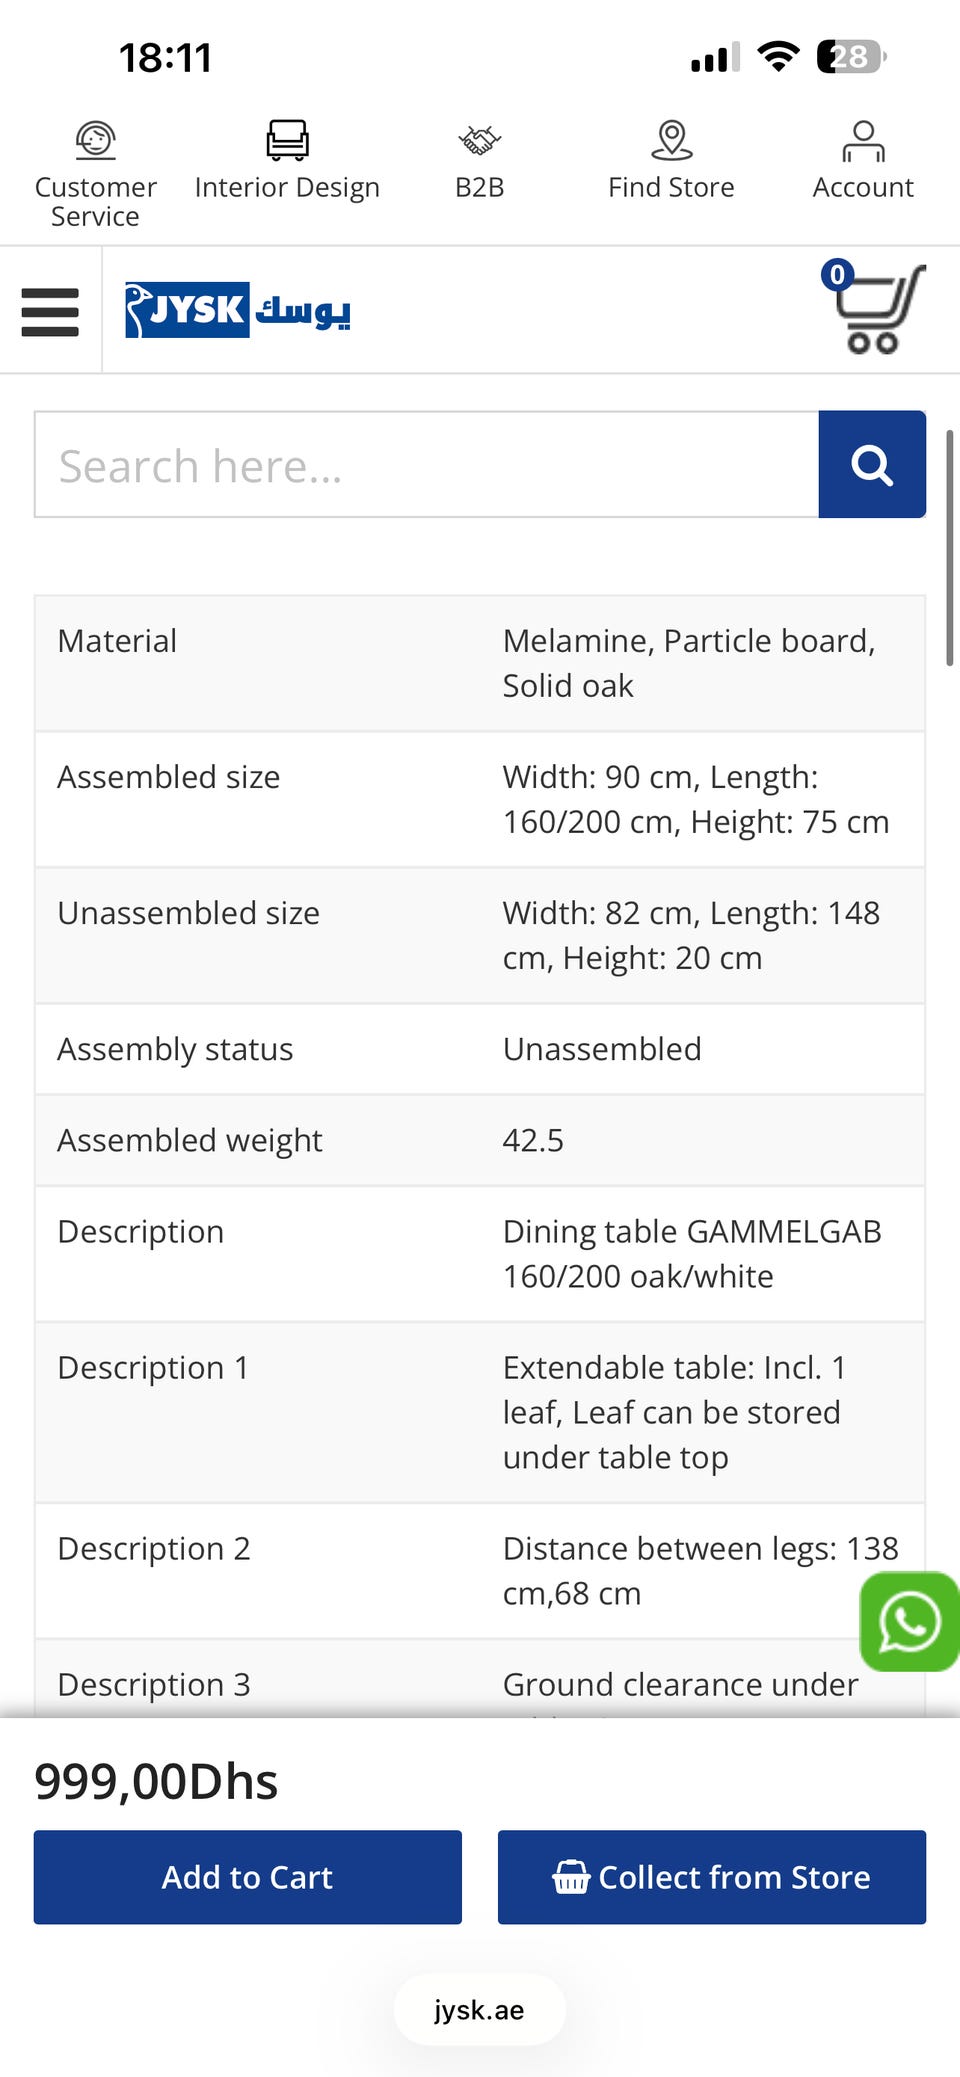960x2077 pixels.
Task: Open the hamburger menu
Action: [x=50, y=312]
